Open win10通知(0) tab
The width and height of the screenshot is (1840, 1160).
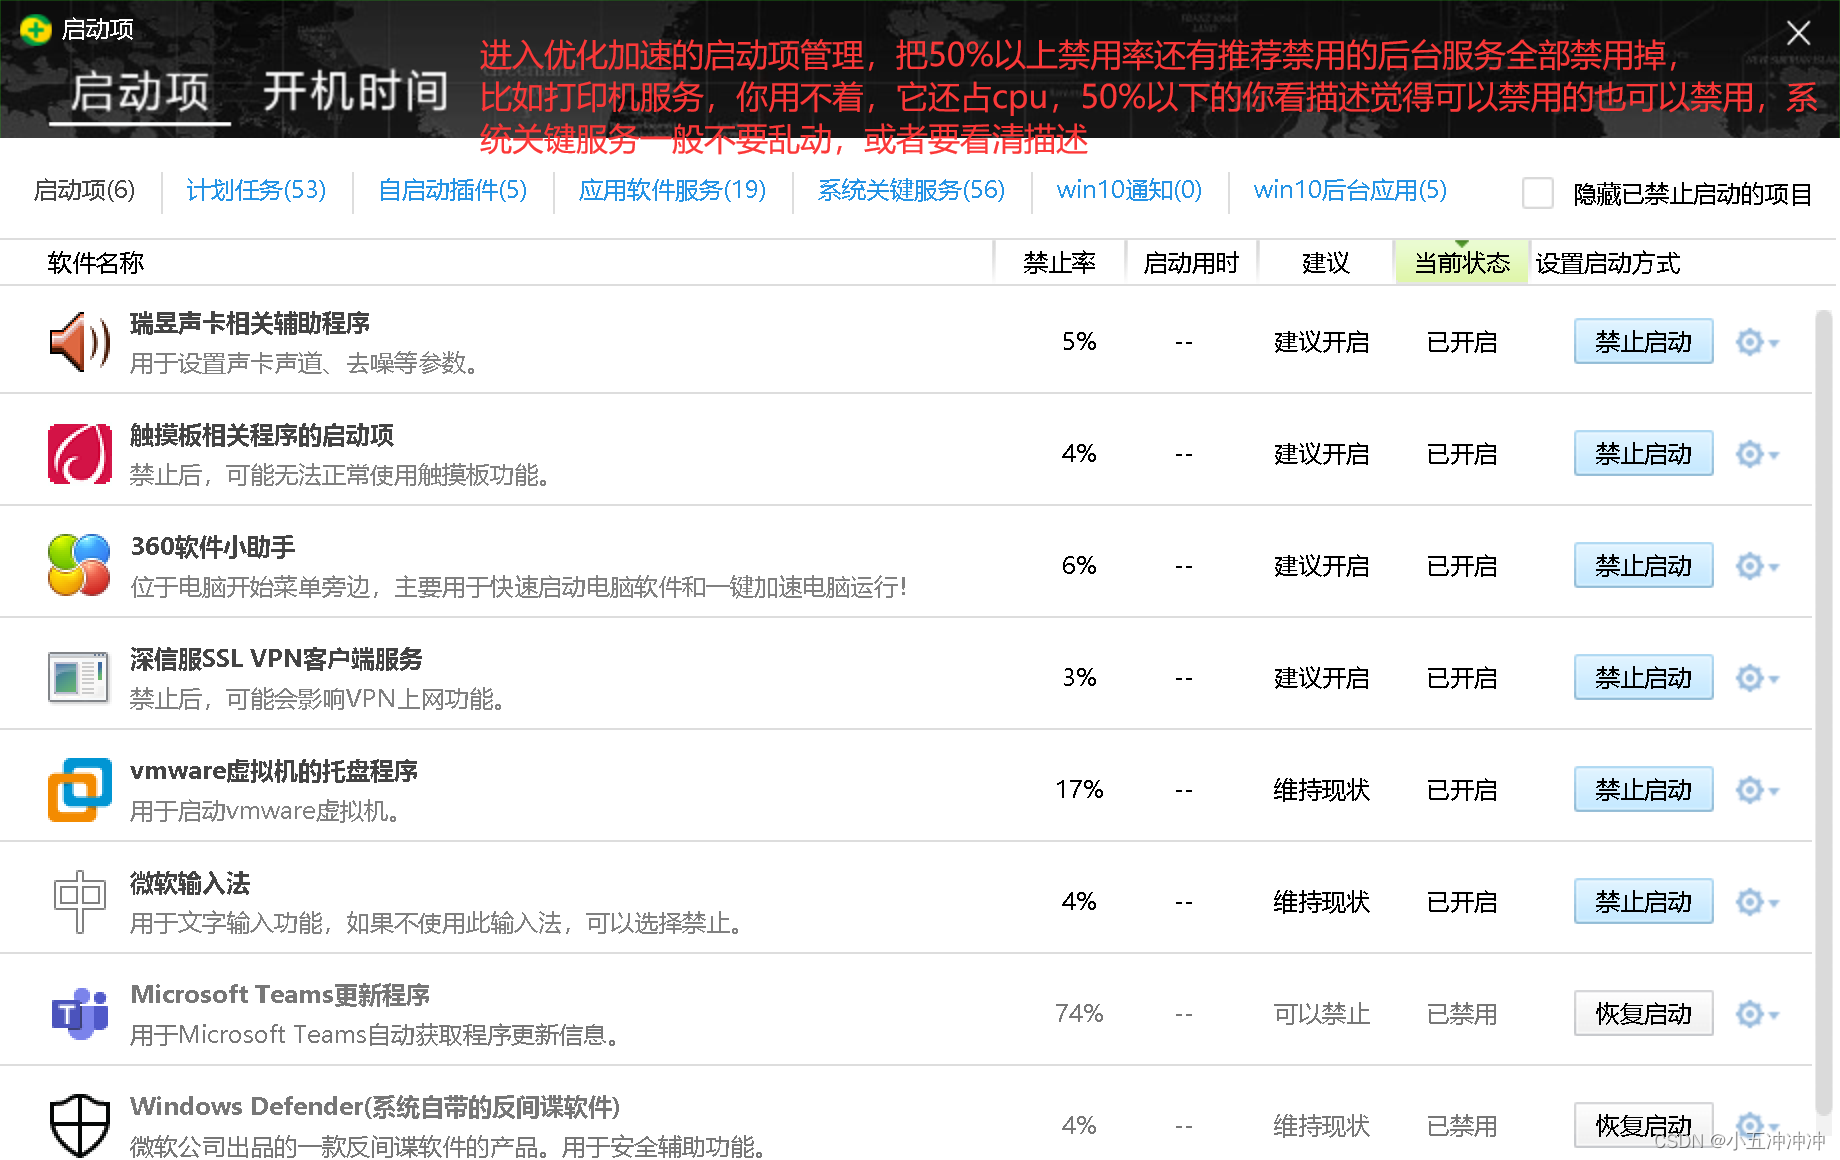(1129, 190)
